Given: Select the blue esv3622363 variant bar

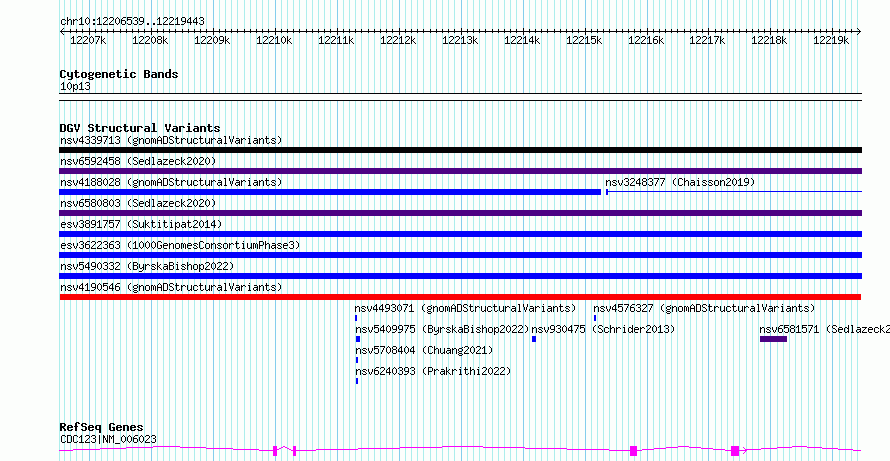Looking at the screenshot, I should [x=460, y=255].
